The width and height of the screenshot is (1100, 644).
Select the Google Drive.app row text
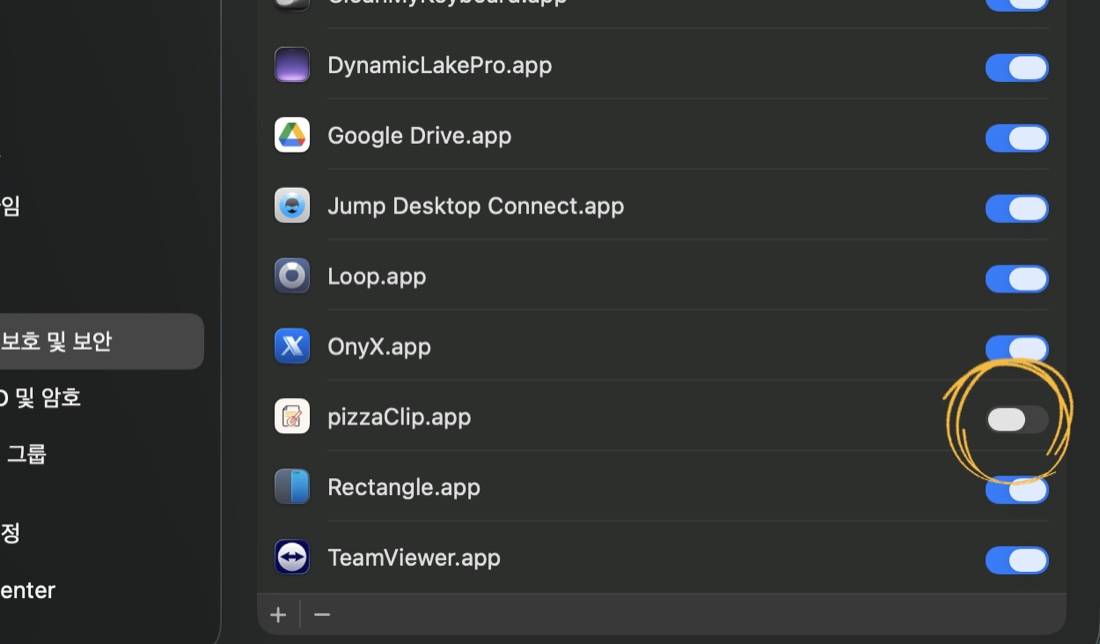tap(420, 135)
